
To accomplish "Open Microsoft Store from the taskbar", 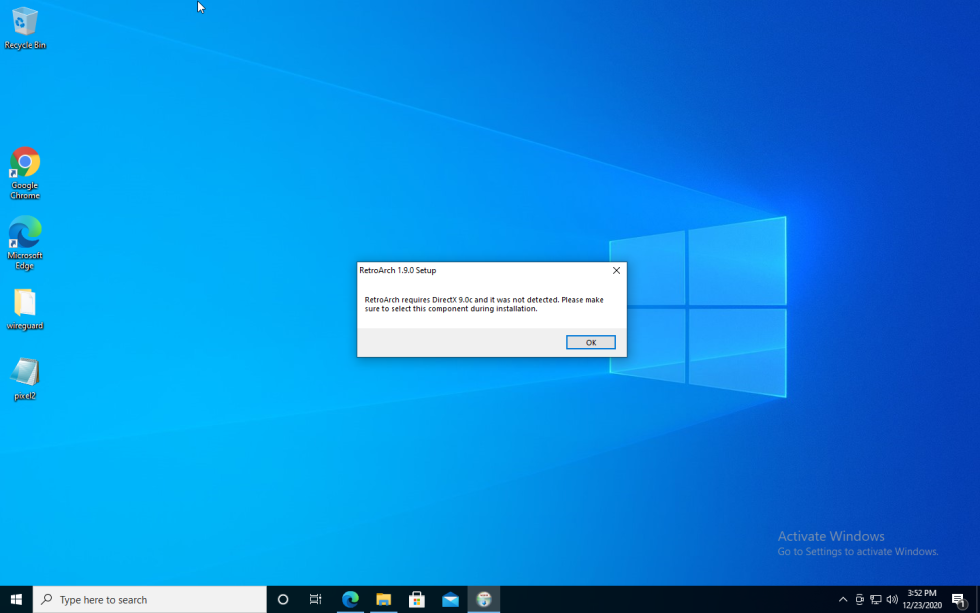I will tap(417, 599).
